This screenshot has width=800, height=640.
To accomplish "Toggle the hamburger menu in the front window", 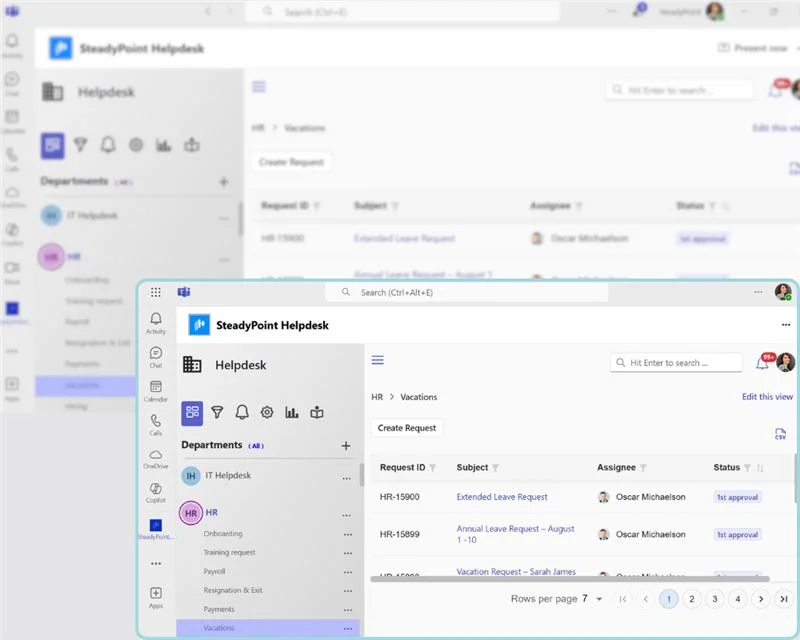I will (x=378, y=360).
